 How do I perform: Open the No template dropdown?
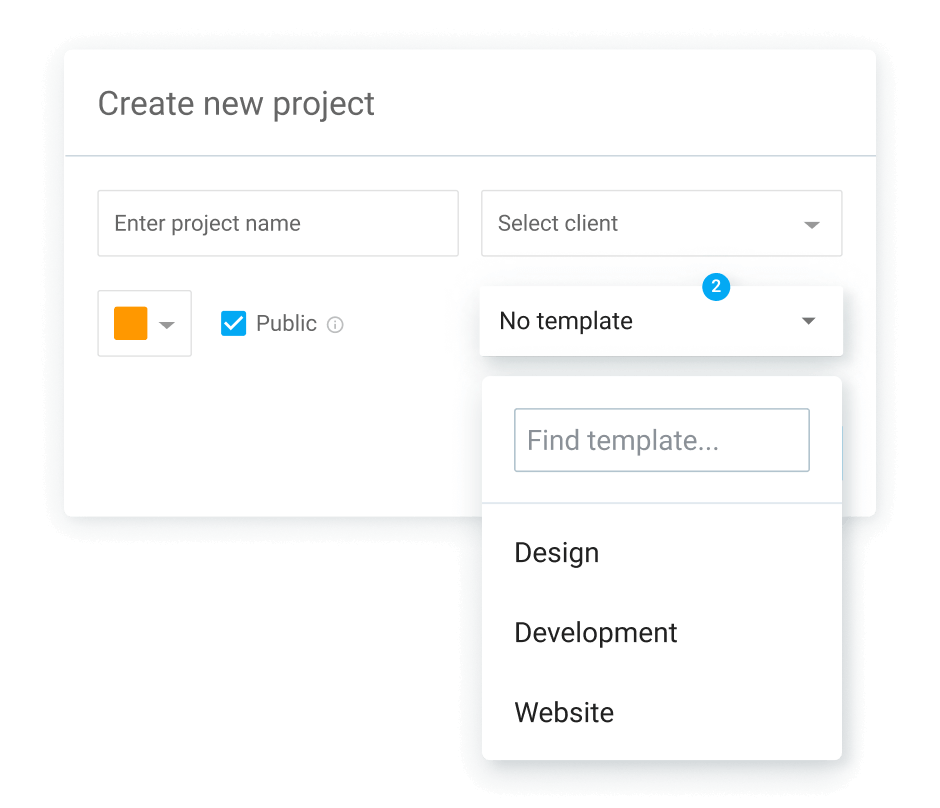coord(662,321)
